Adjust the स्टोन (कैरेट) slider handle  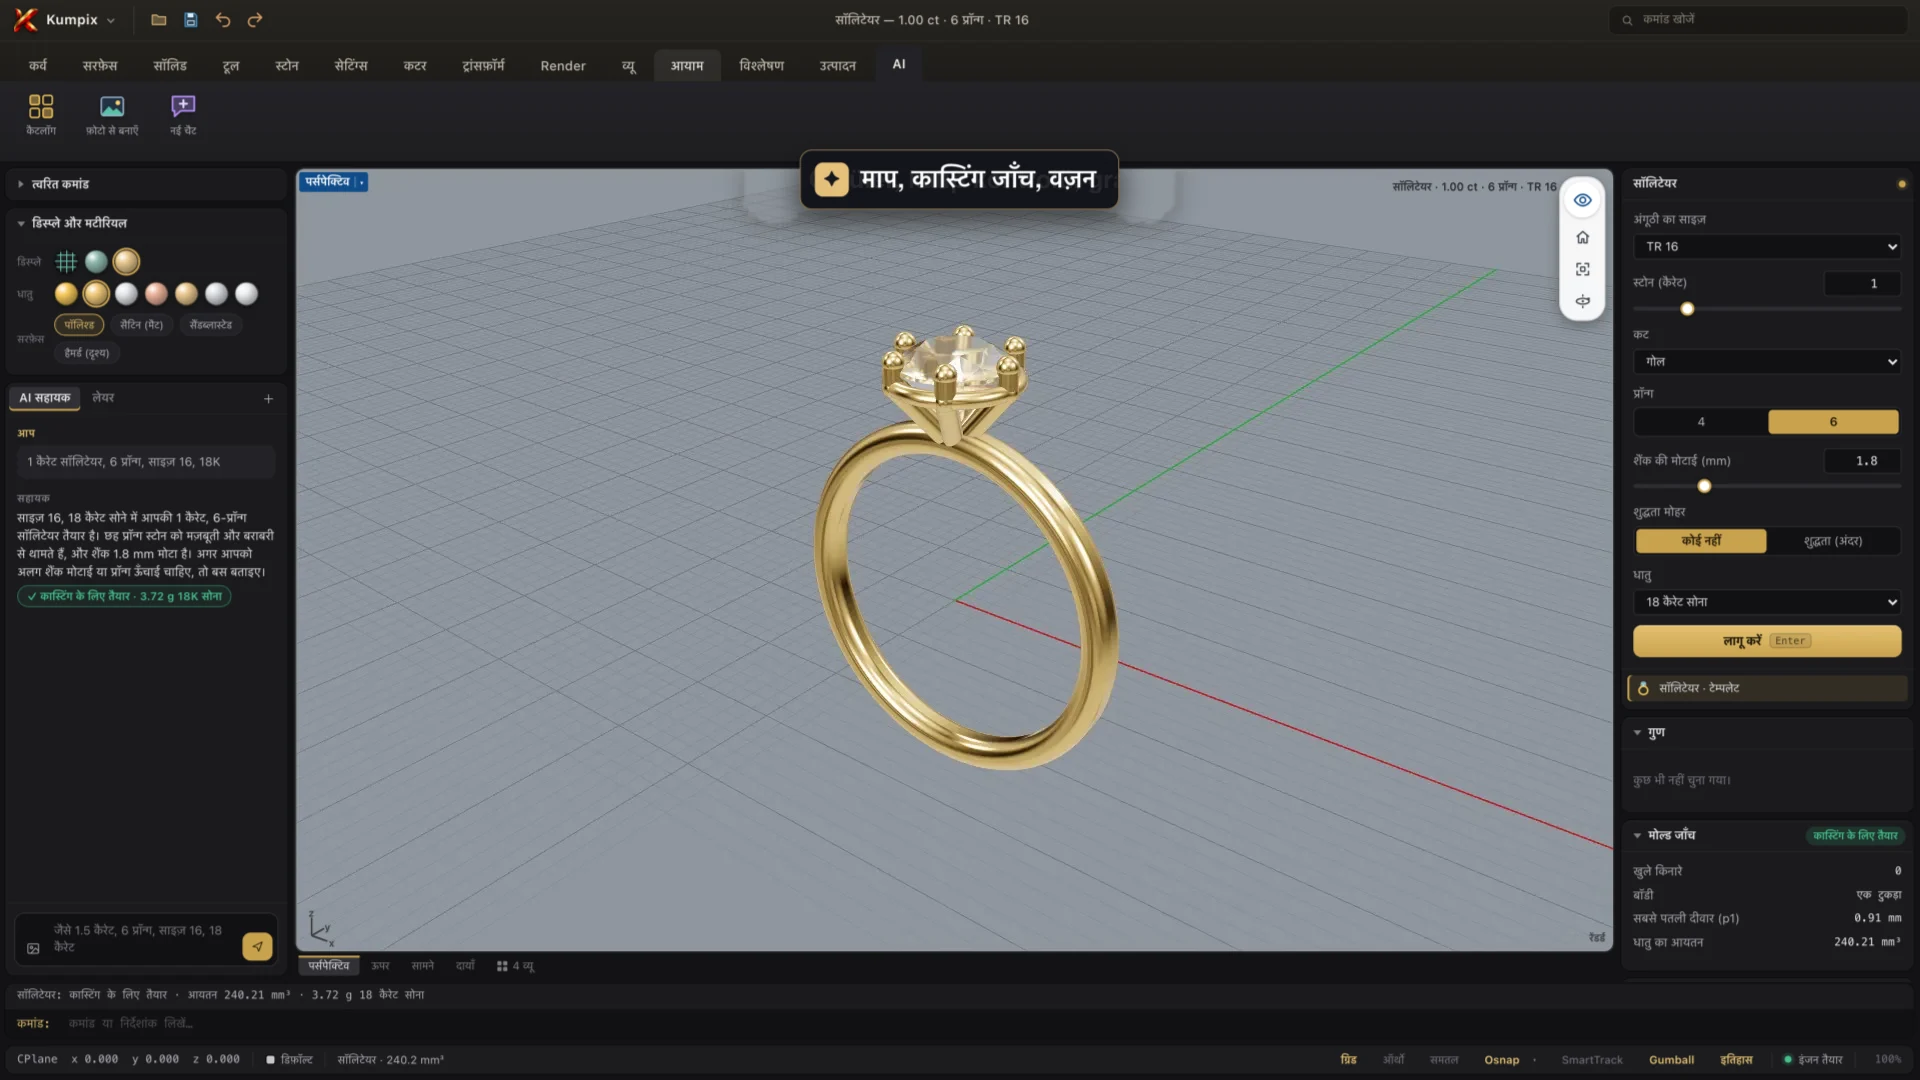(1687, 309)
